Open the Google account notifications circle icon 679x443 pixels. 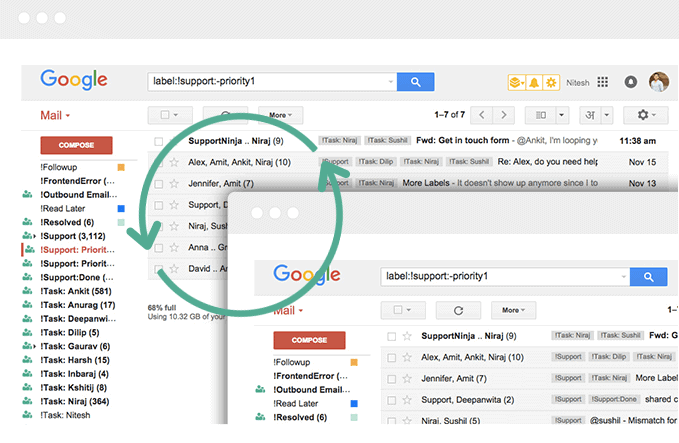(630, 81)
